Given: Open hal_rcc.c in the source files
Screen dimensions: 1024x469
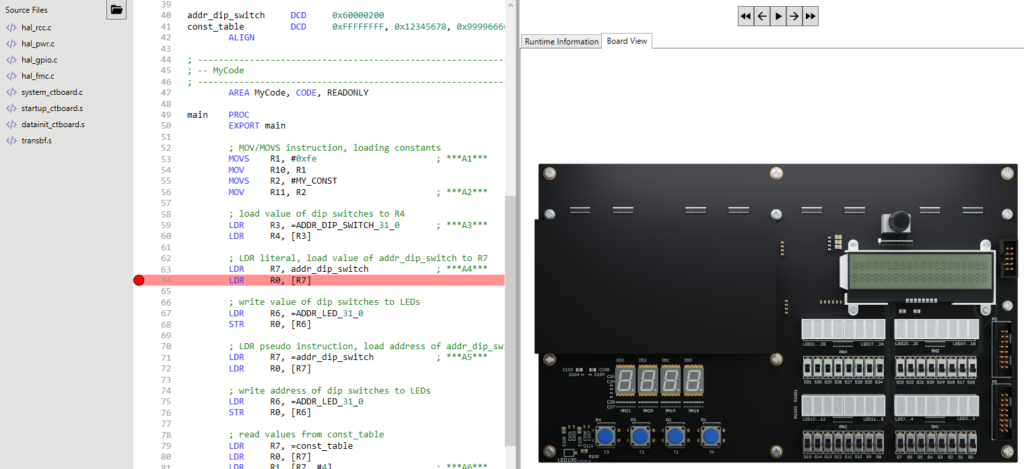Looking at the screenshot, I should coord(37,28).
